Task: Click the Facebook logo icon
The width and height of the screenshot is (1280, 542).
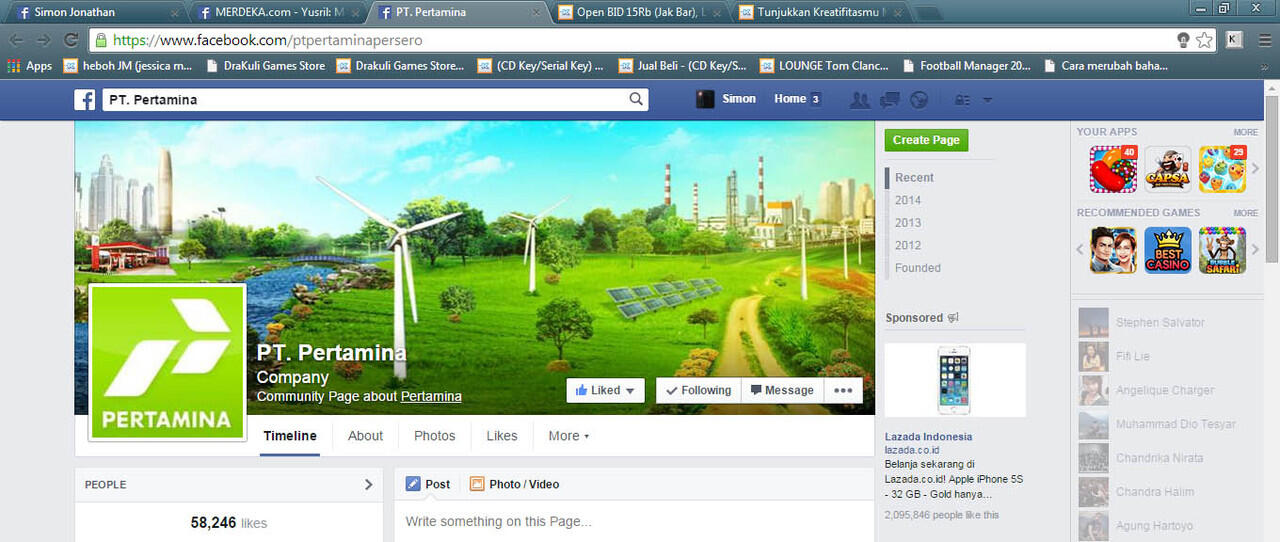Action: tap(85, 100)
